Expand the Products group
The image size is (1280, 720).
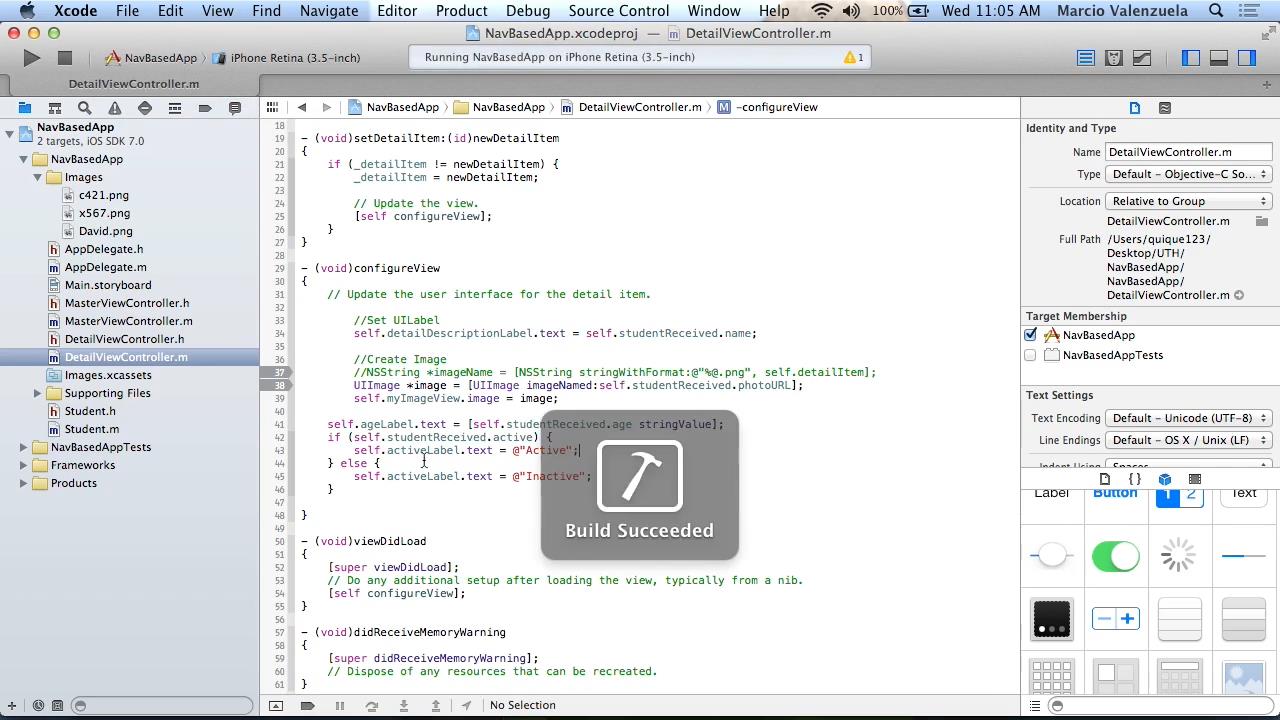23,483
